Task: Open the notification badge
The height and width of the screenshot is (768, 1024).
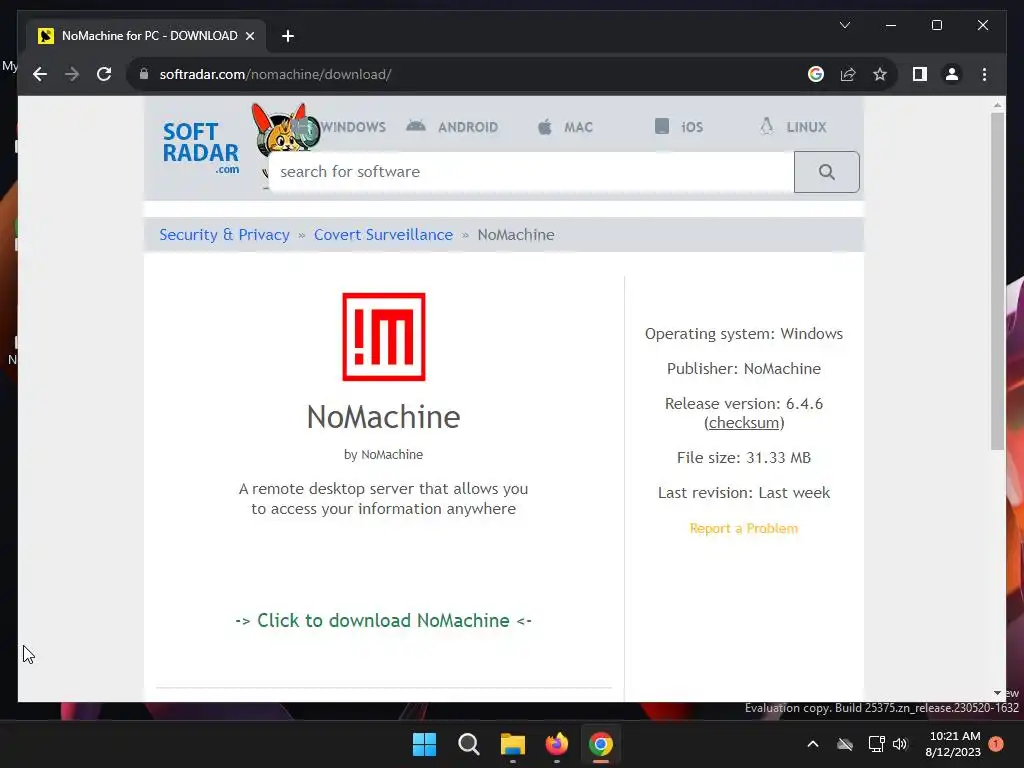Action: coord(996,744)
